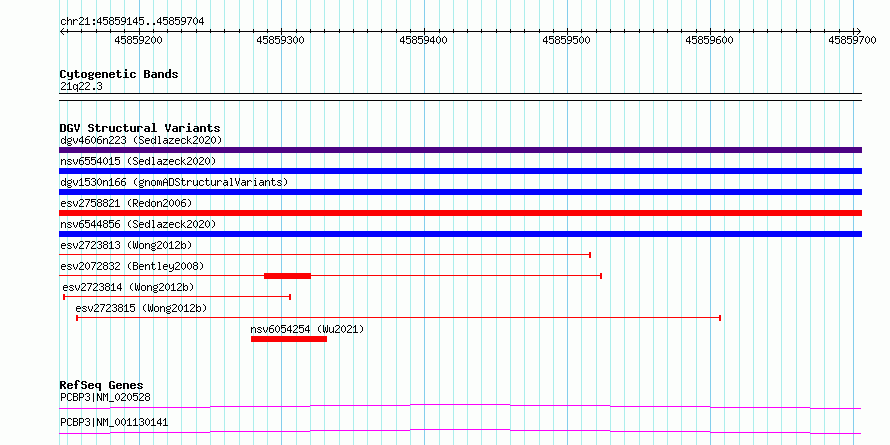Open dgv1530n166 (gnomADStructuralVariants) label
Viewport: 890px width, 445px height.
[174, 182]
